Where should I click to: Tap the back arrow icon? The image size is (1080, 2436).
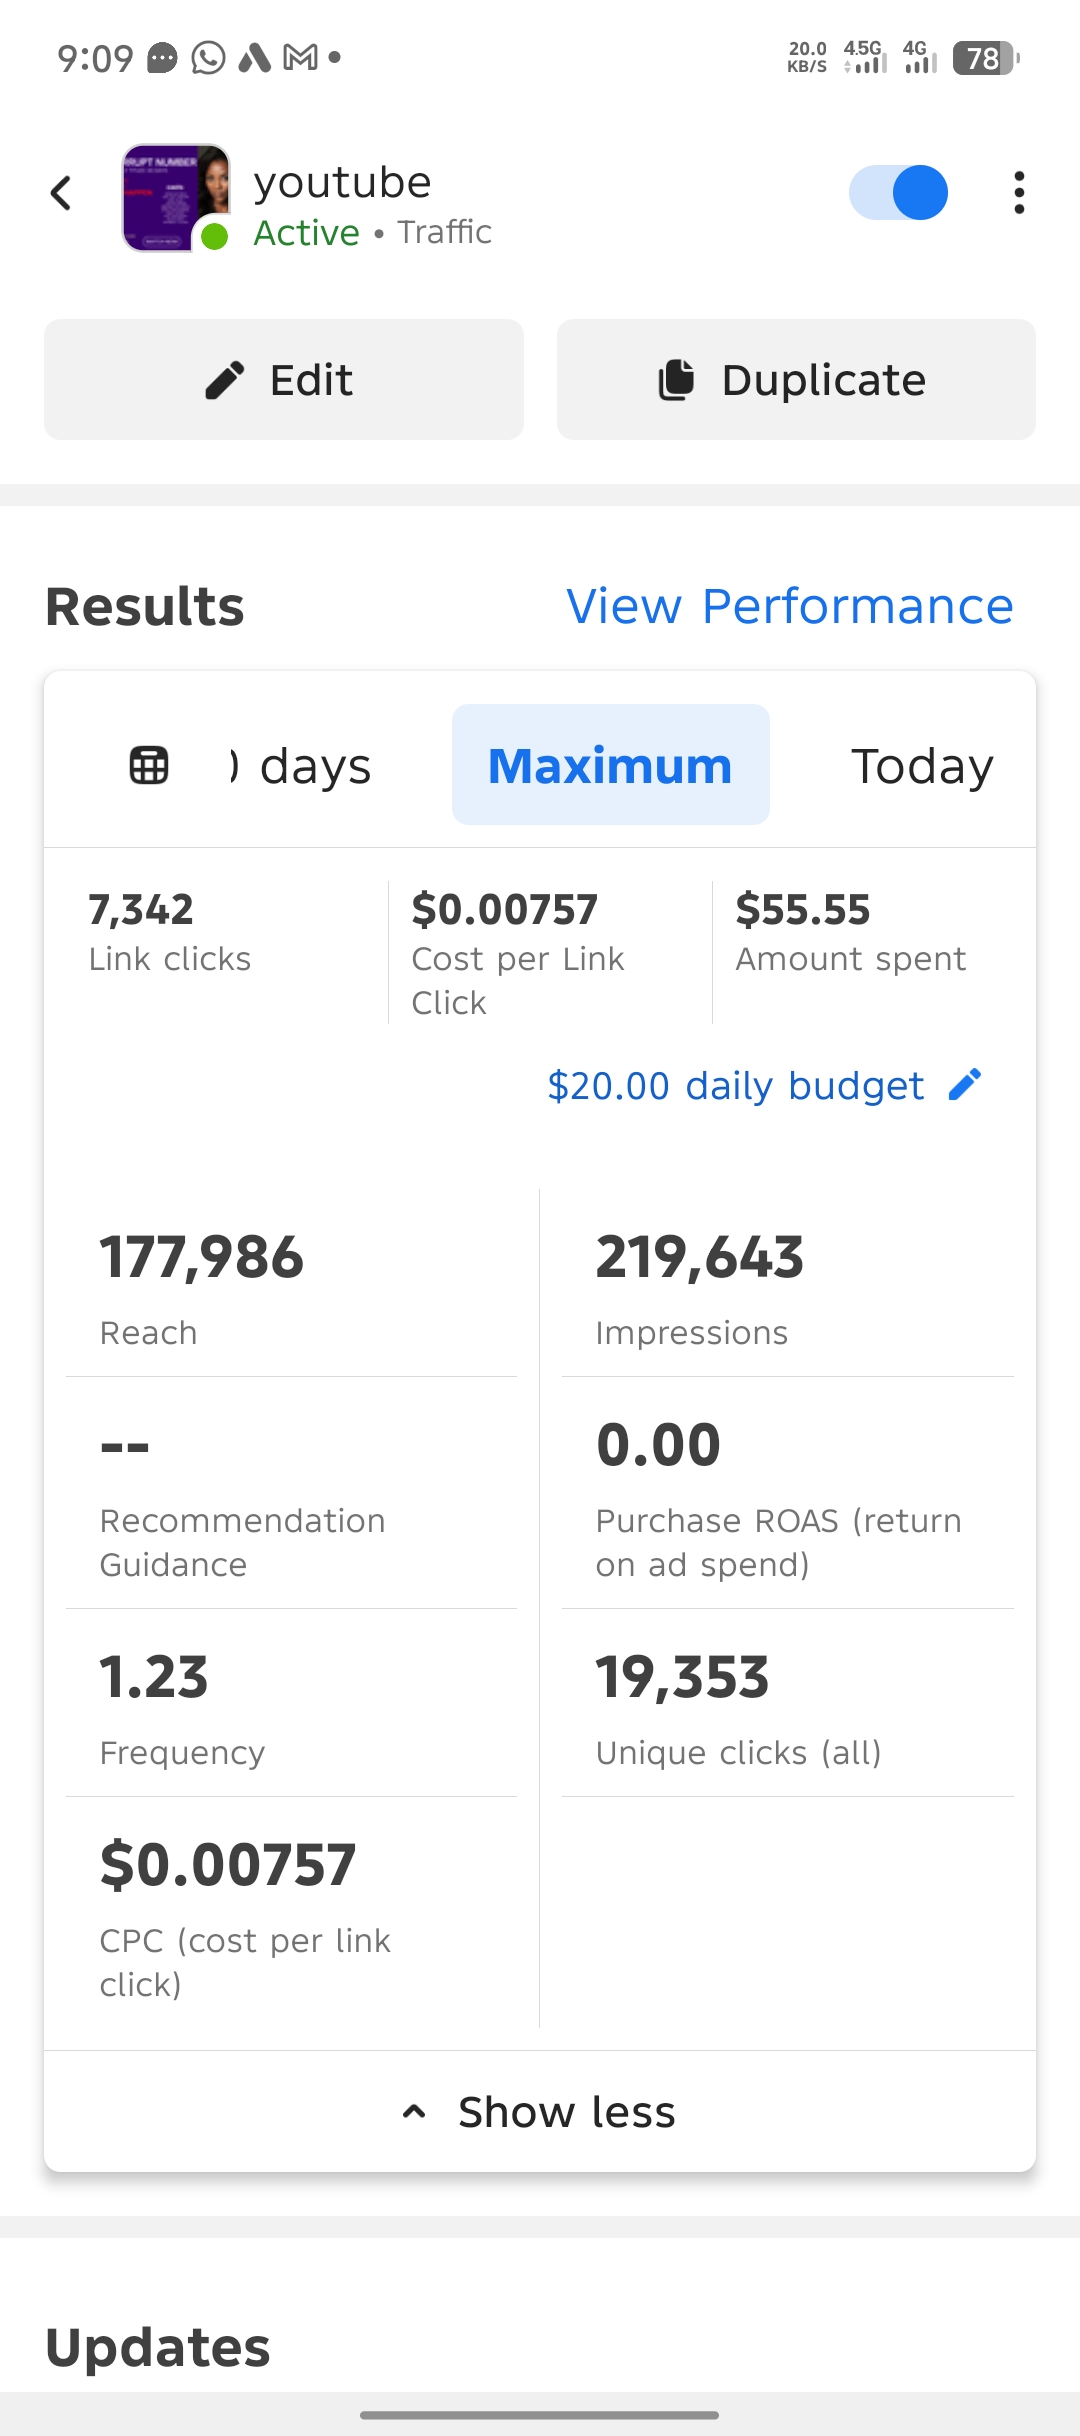point(61,193)
